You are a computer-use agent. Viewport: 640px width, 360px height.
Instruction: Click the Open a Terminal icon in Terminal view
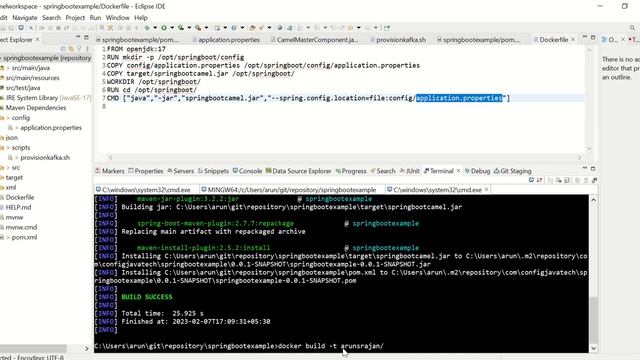(531, 180)
